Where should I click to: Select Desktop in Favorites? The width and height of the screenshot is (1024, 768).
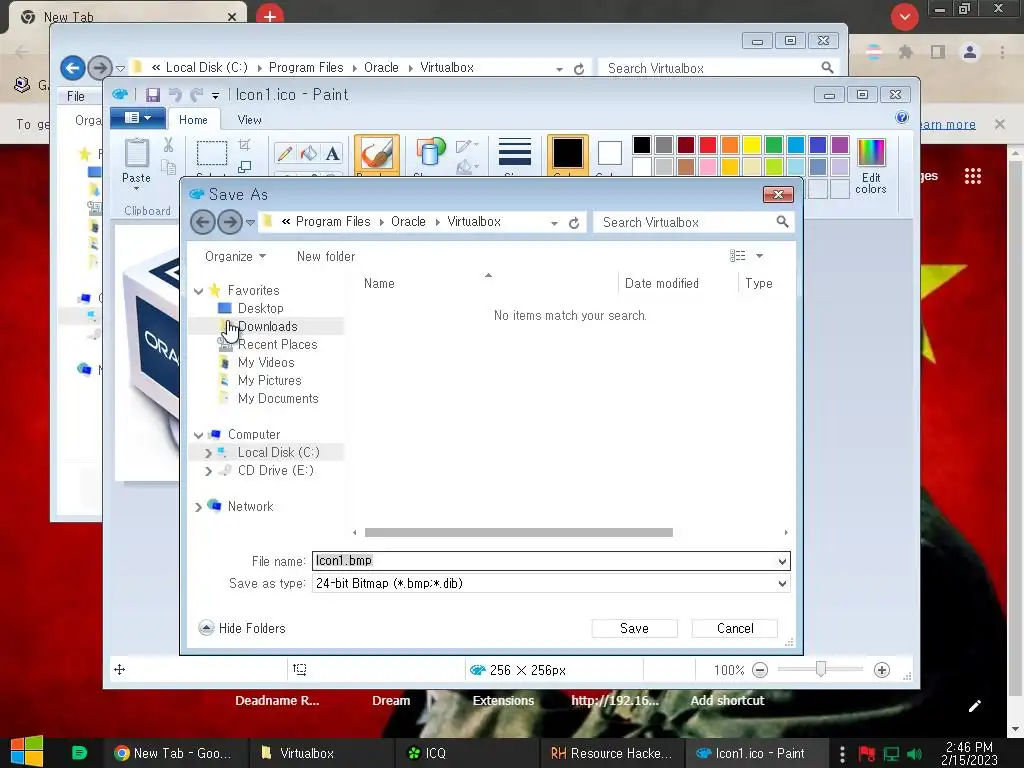(x=260, y=308)
